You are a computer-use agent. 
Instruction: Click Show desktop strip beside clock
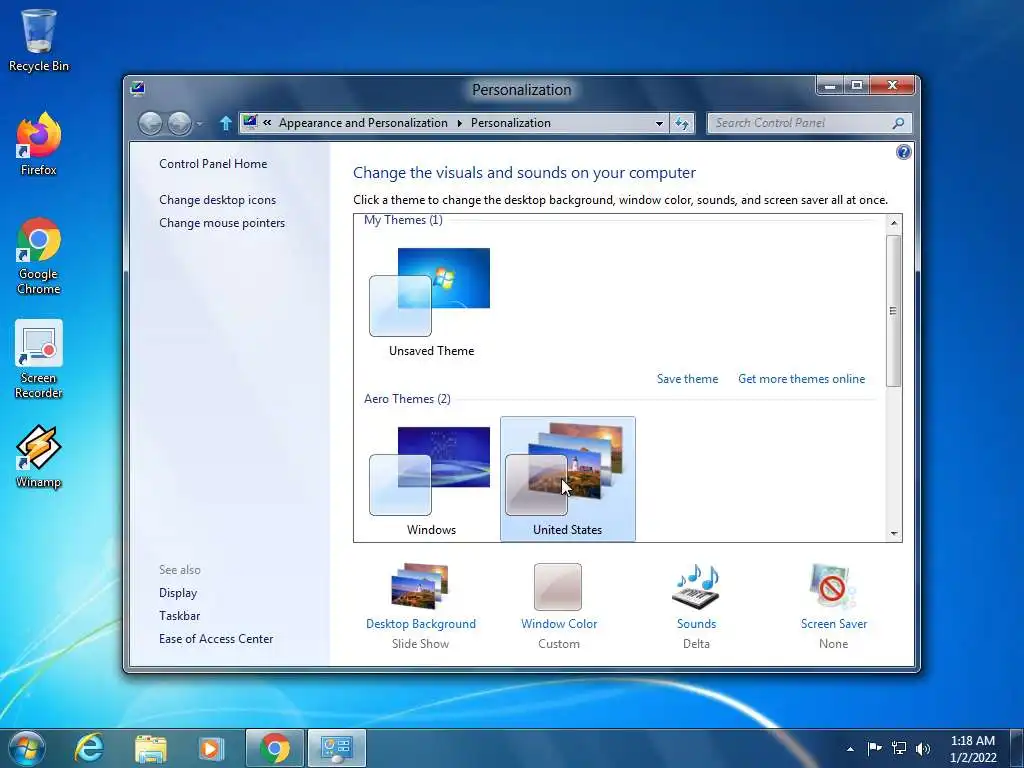(1017, 748)
